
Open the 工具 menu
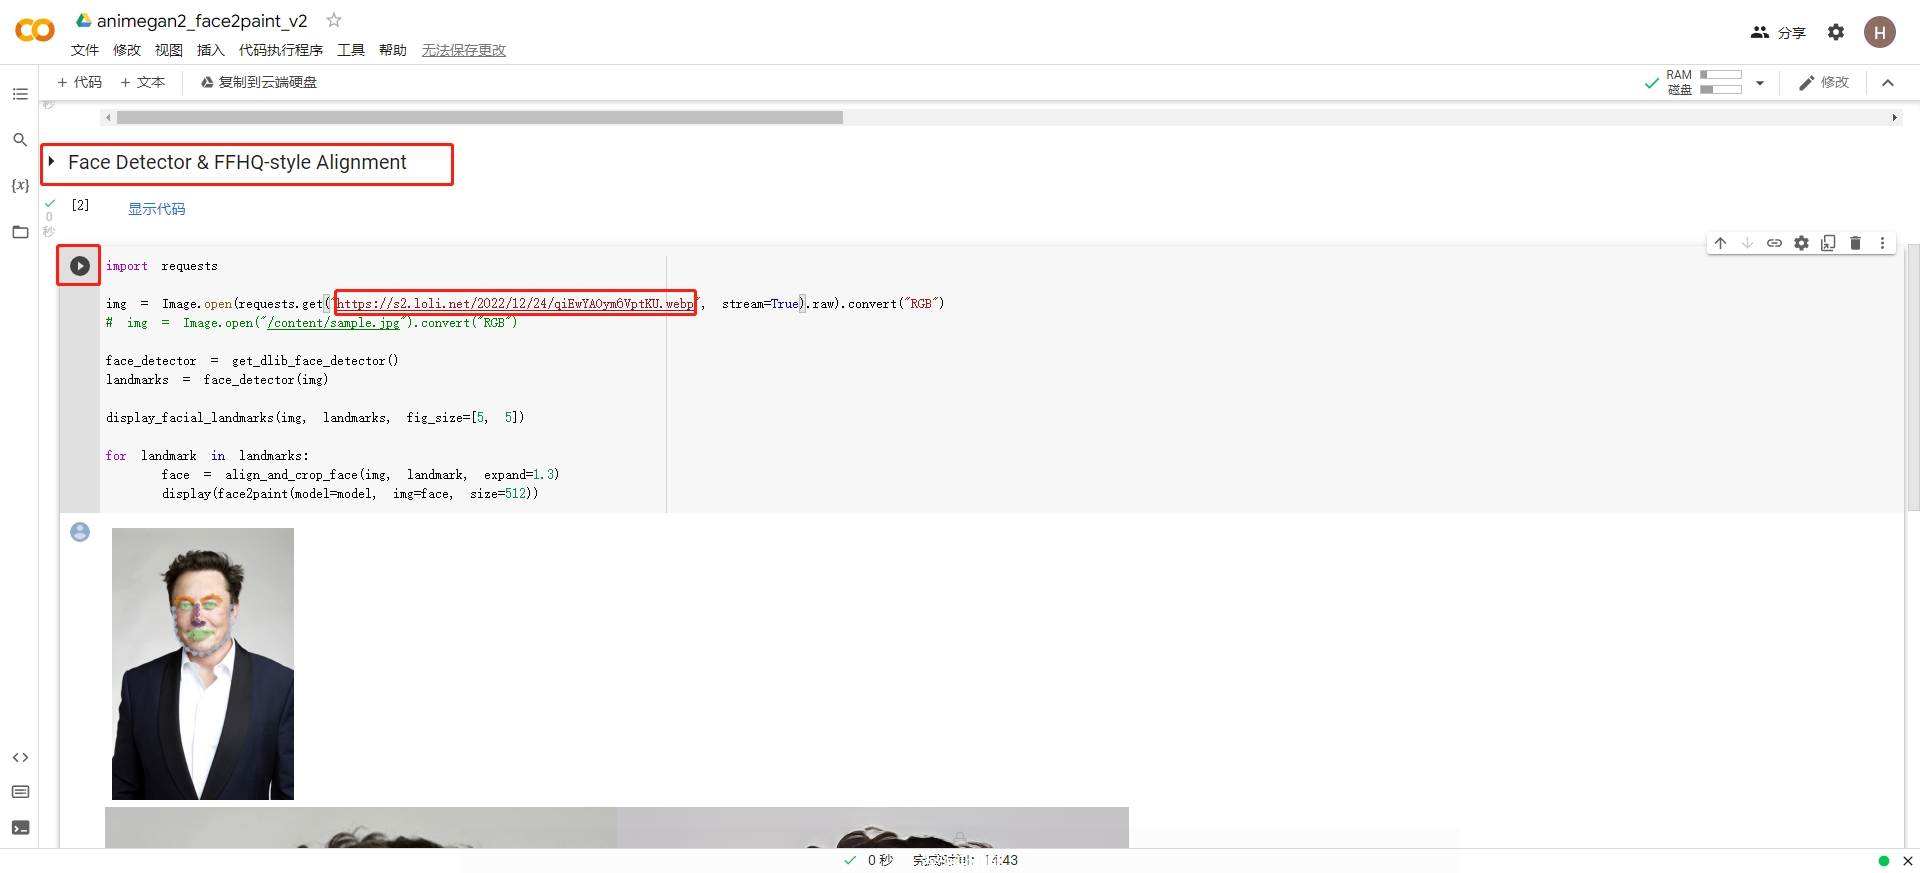point(350,50)
